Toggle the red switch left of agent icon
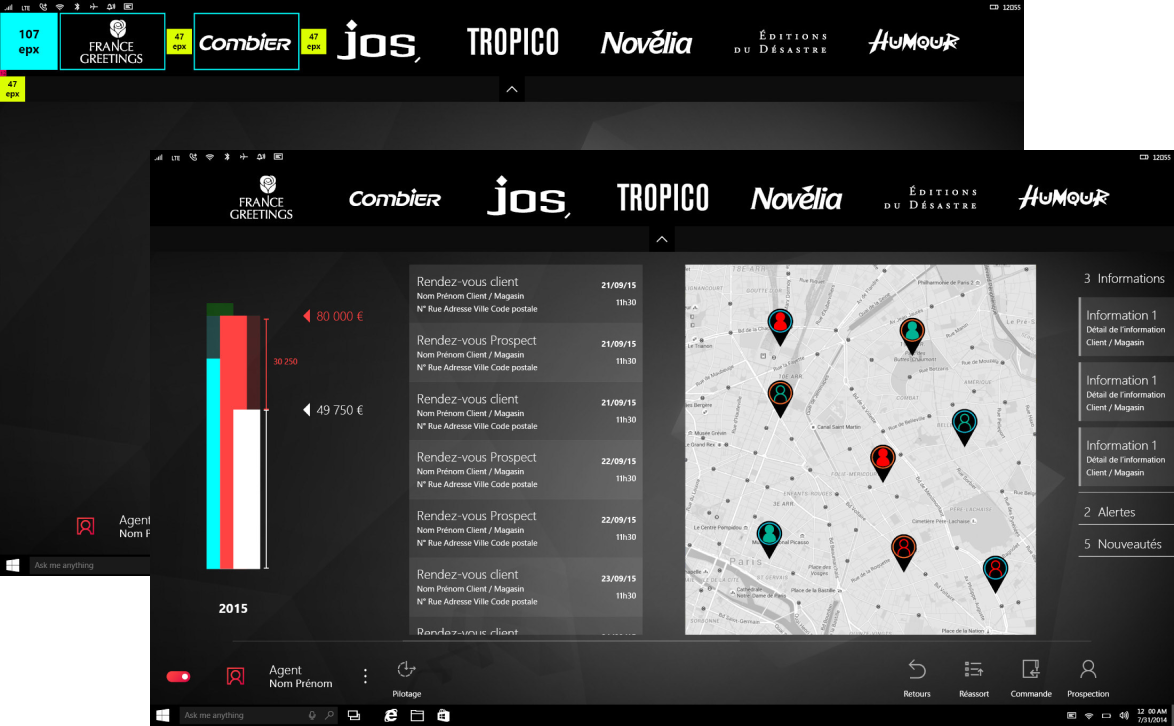 [x=178, y=677]
